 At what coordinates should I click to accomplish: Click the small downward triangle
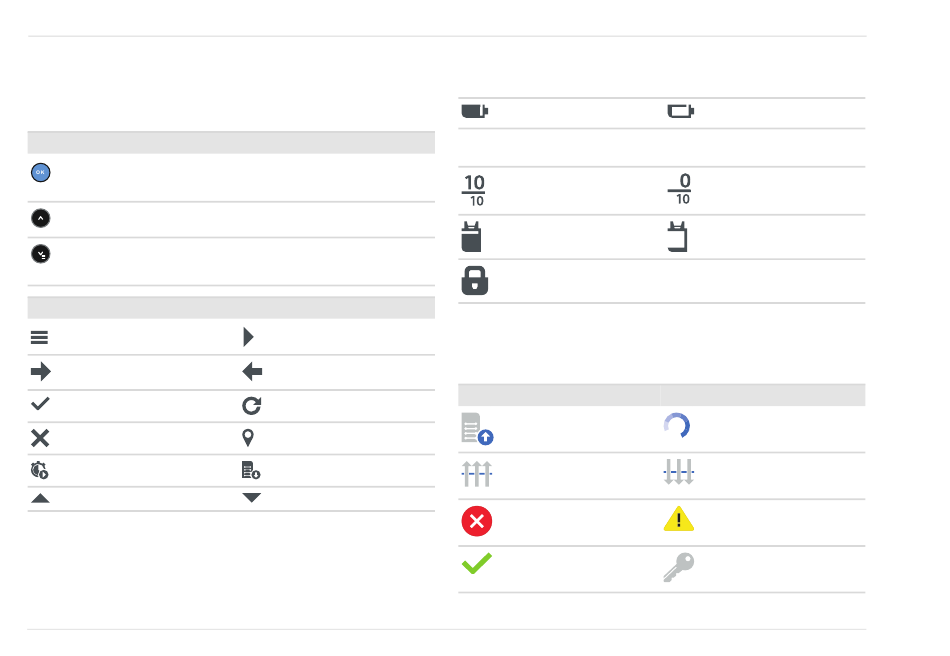tap(251, 497)
